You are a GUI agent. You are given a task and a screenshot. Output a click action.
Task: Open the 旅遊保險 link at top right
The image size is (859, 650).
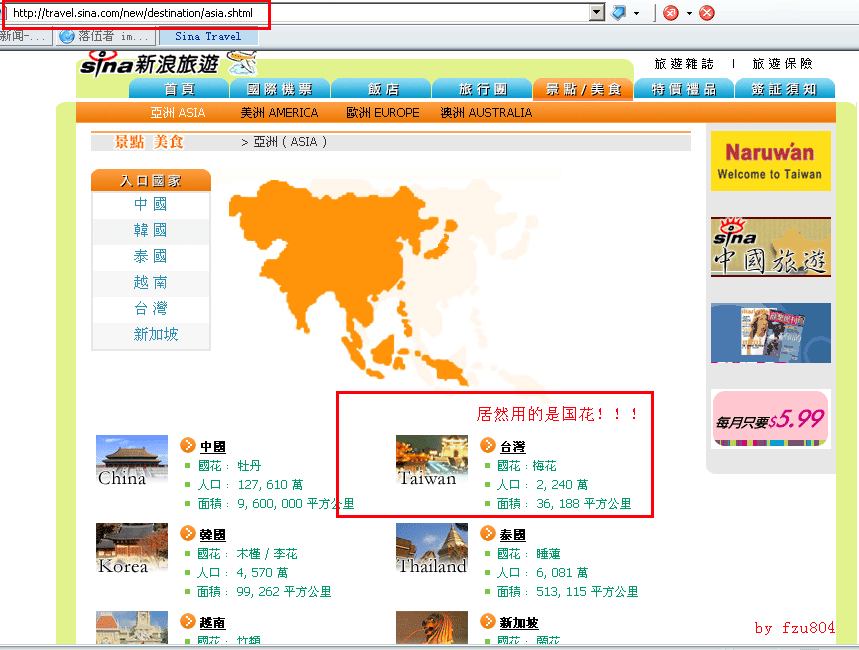[782, 64]
